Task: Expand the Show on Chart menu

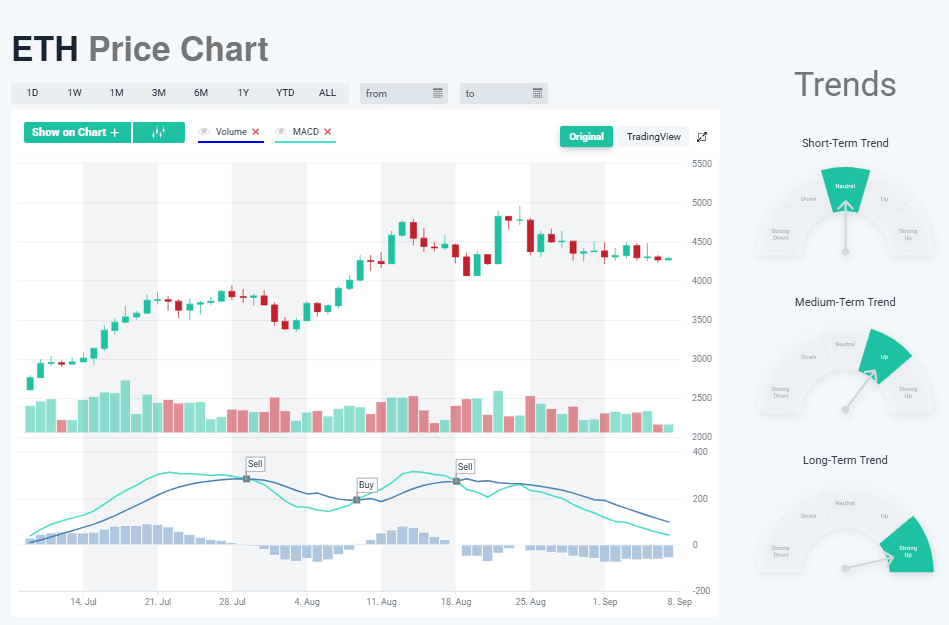Action: point(76,132)
